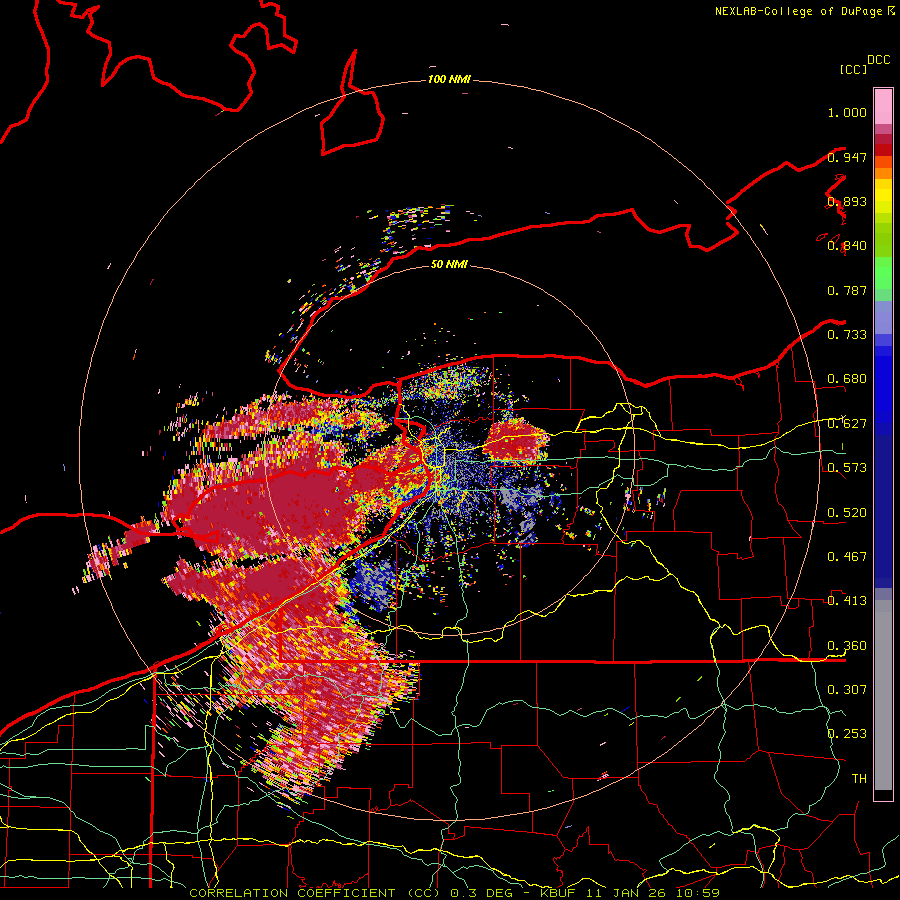900x900 pixels.
Task: Click the 0.787 scale value
Action: pos(847,290)
